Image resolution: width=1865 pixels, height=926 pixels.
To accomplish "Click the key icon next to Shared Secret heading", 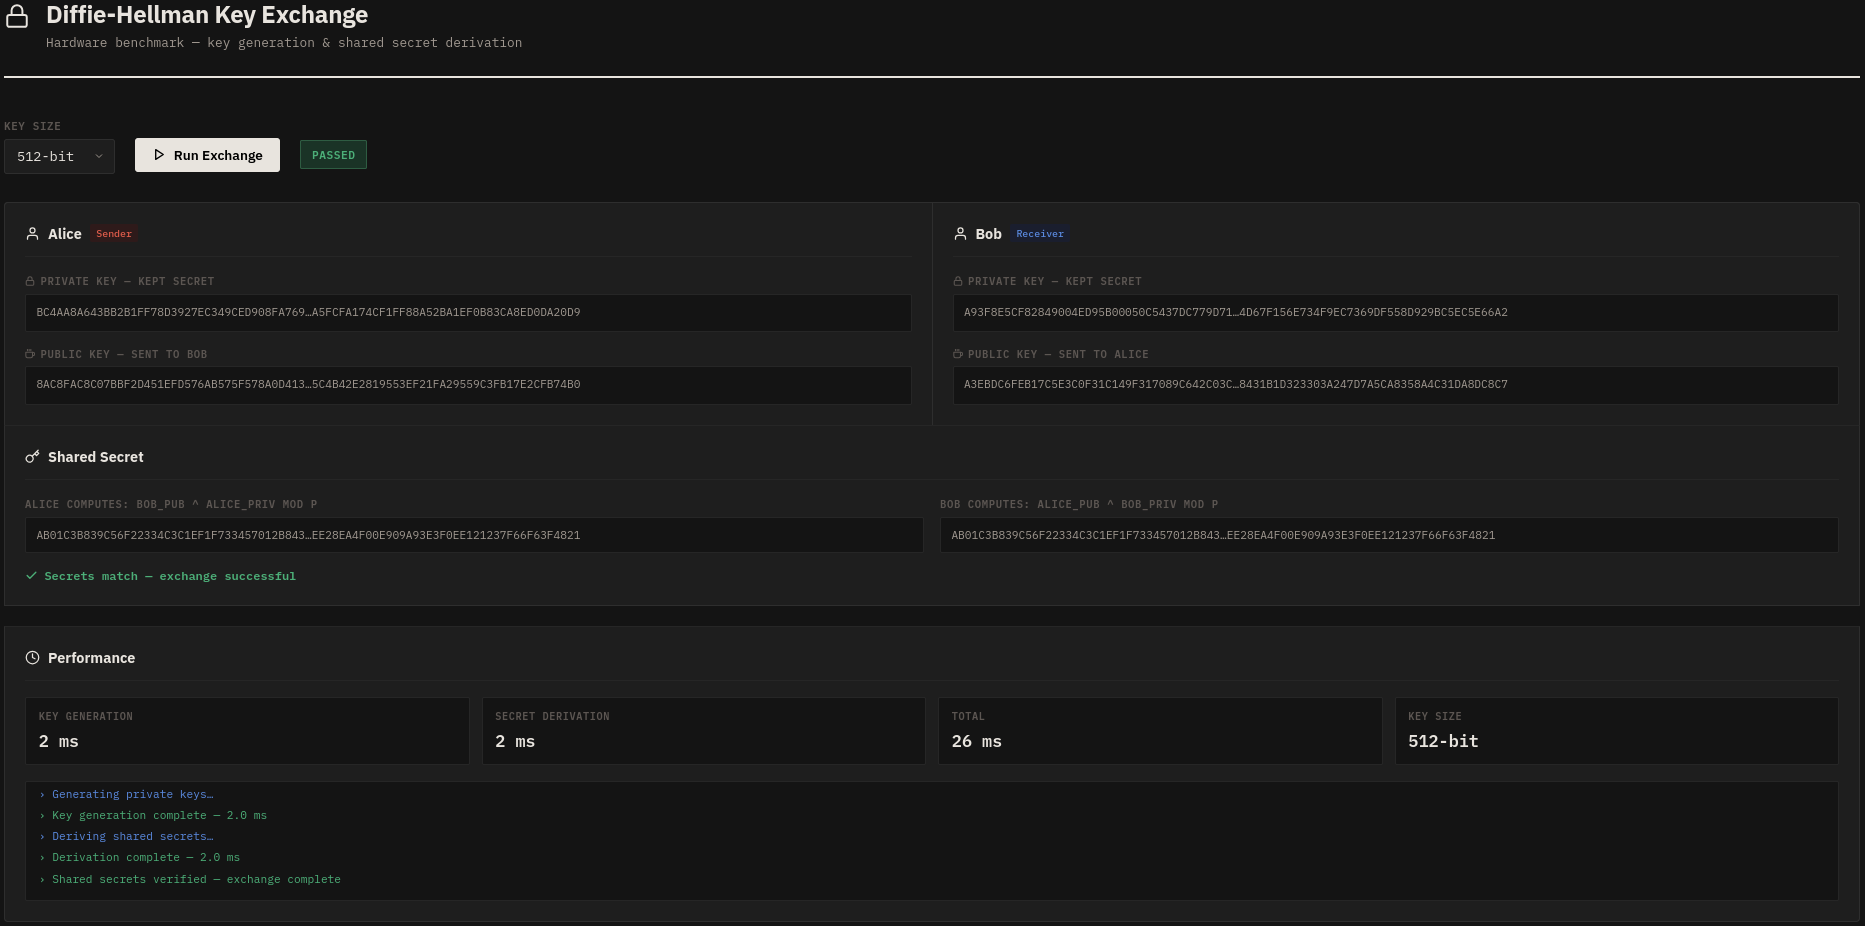I will 33,456.
